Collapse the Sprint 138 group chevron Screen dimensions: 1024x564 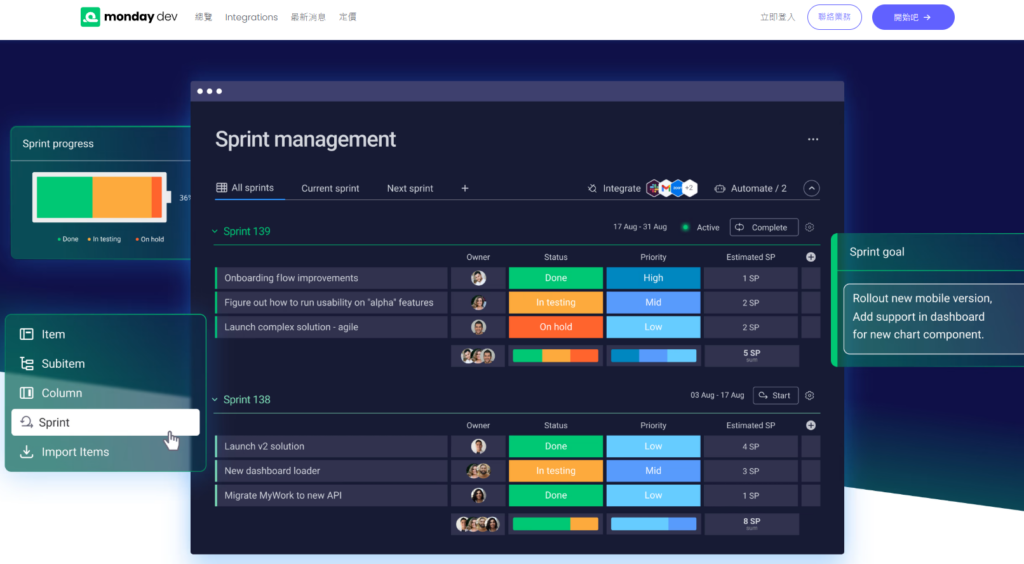coord(215,400)
